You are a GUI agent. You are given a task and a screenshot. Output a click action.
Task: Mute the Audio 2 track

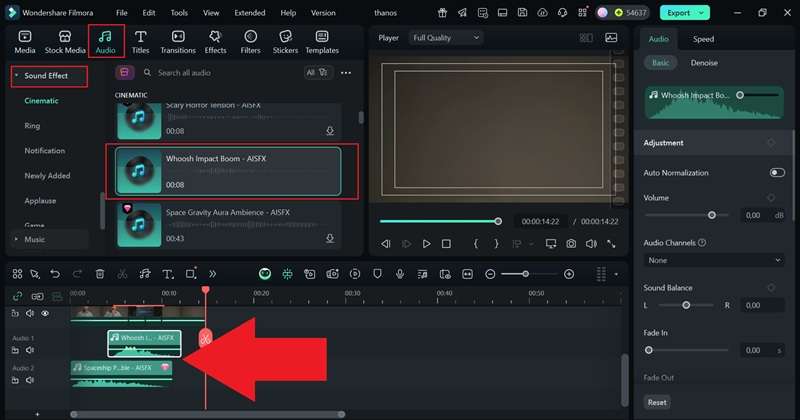[x=30, y=380]
